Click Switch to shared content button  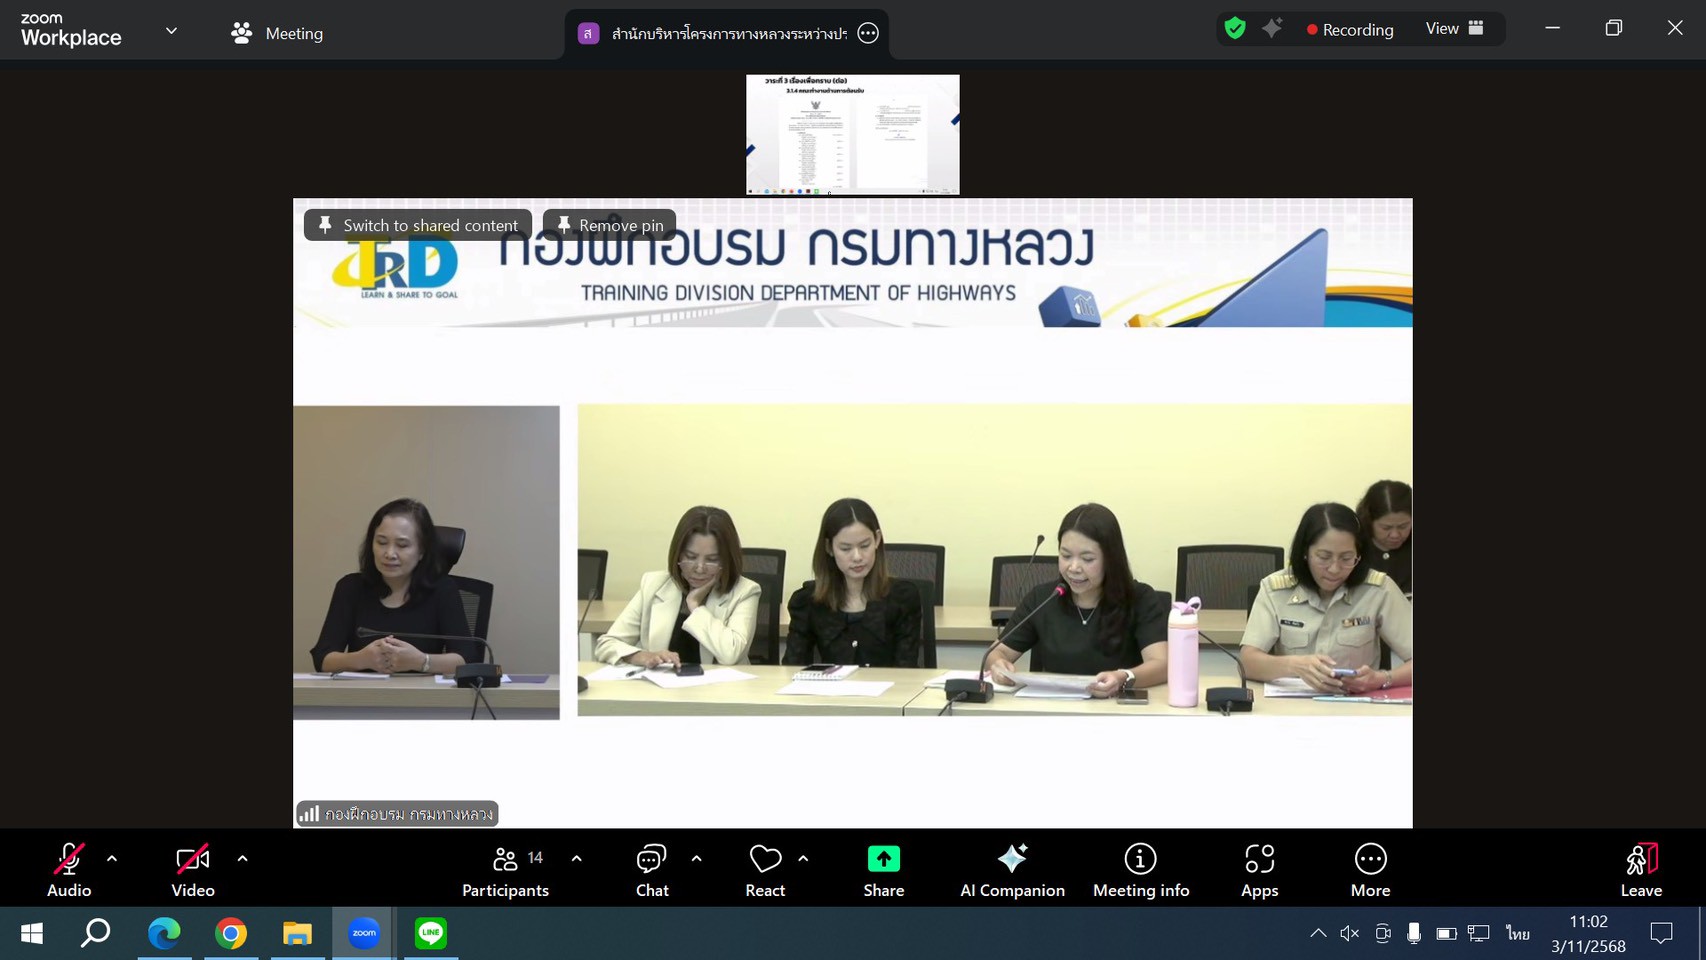[x=418, y=225]
